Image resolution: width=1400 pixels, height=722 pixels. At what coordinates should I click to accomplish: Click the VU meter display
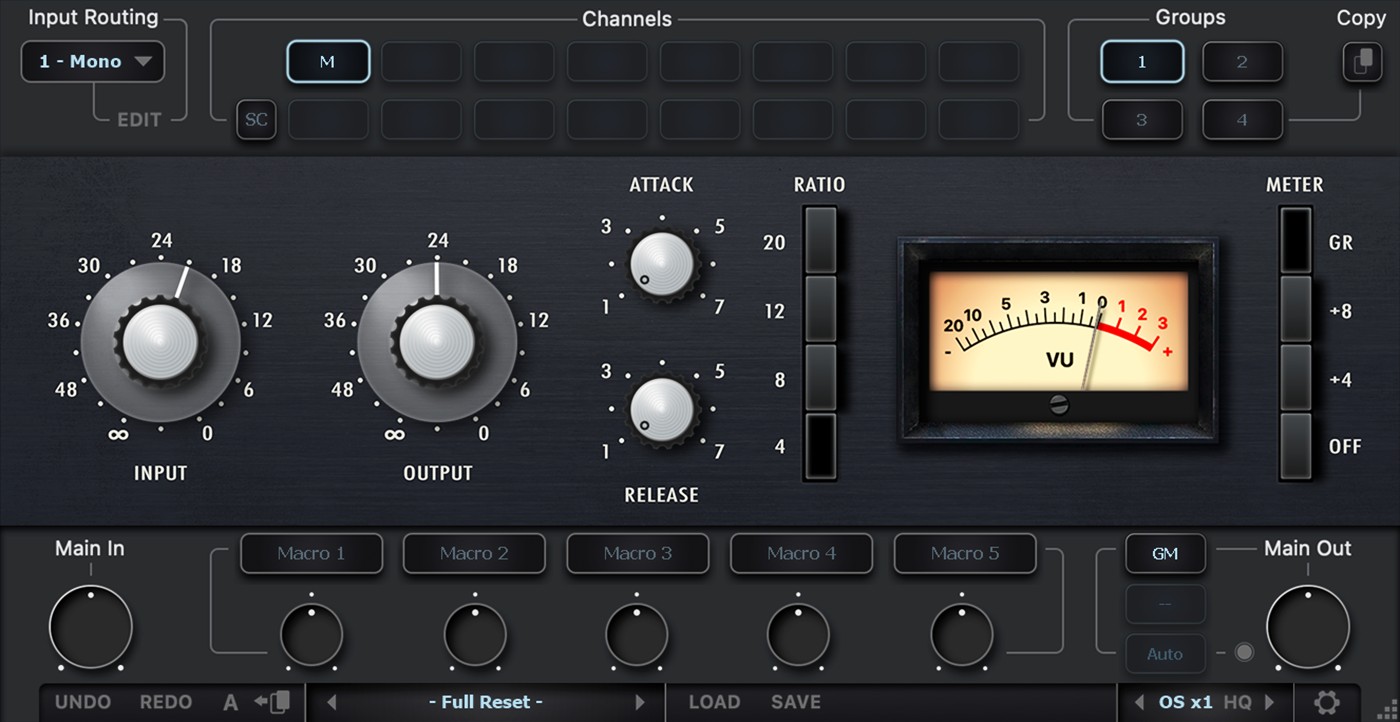pos(1058,338)
